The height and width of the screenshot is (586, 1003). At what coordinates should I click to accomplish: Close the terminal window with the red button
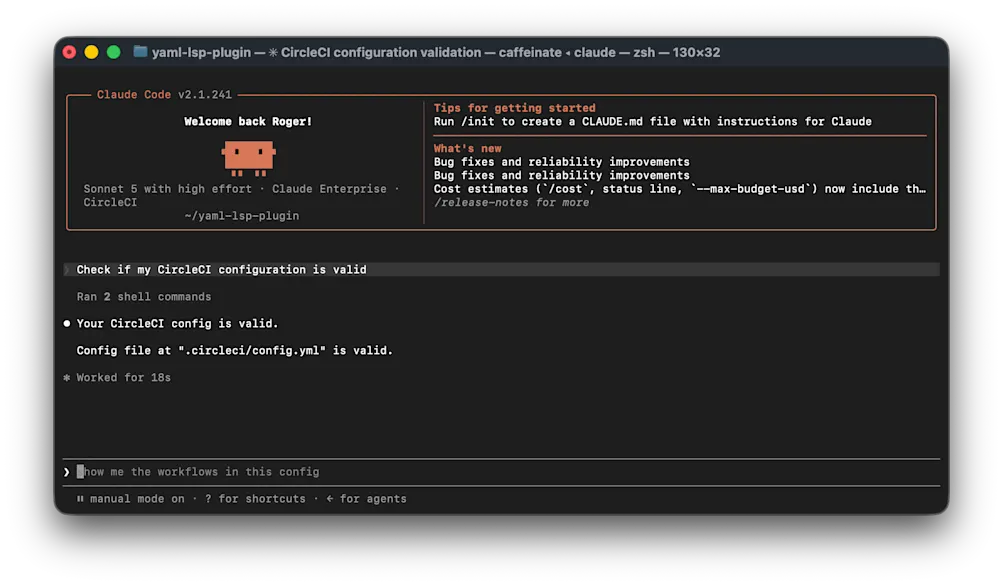[69, 52]
